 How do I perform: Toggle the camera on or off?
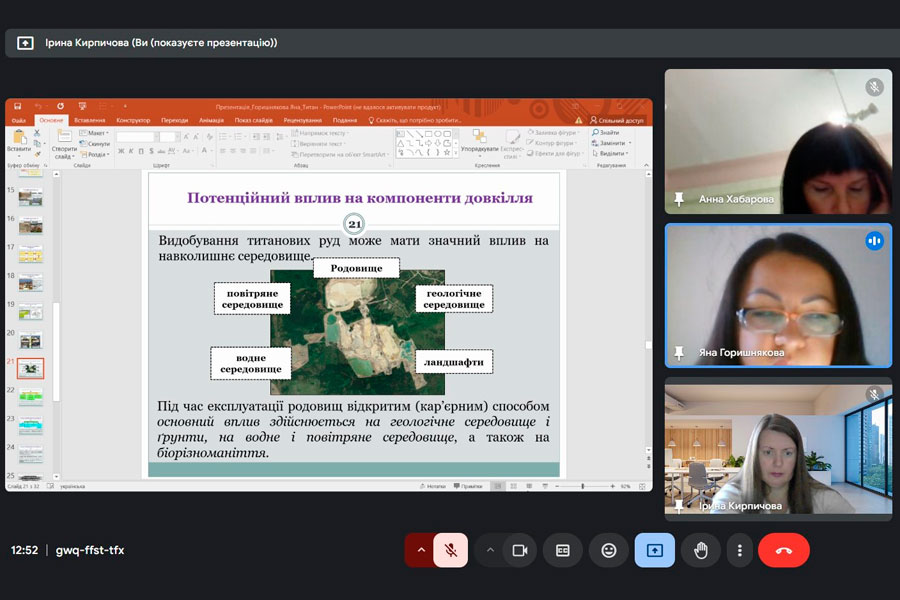(x=519, y=550)
